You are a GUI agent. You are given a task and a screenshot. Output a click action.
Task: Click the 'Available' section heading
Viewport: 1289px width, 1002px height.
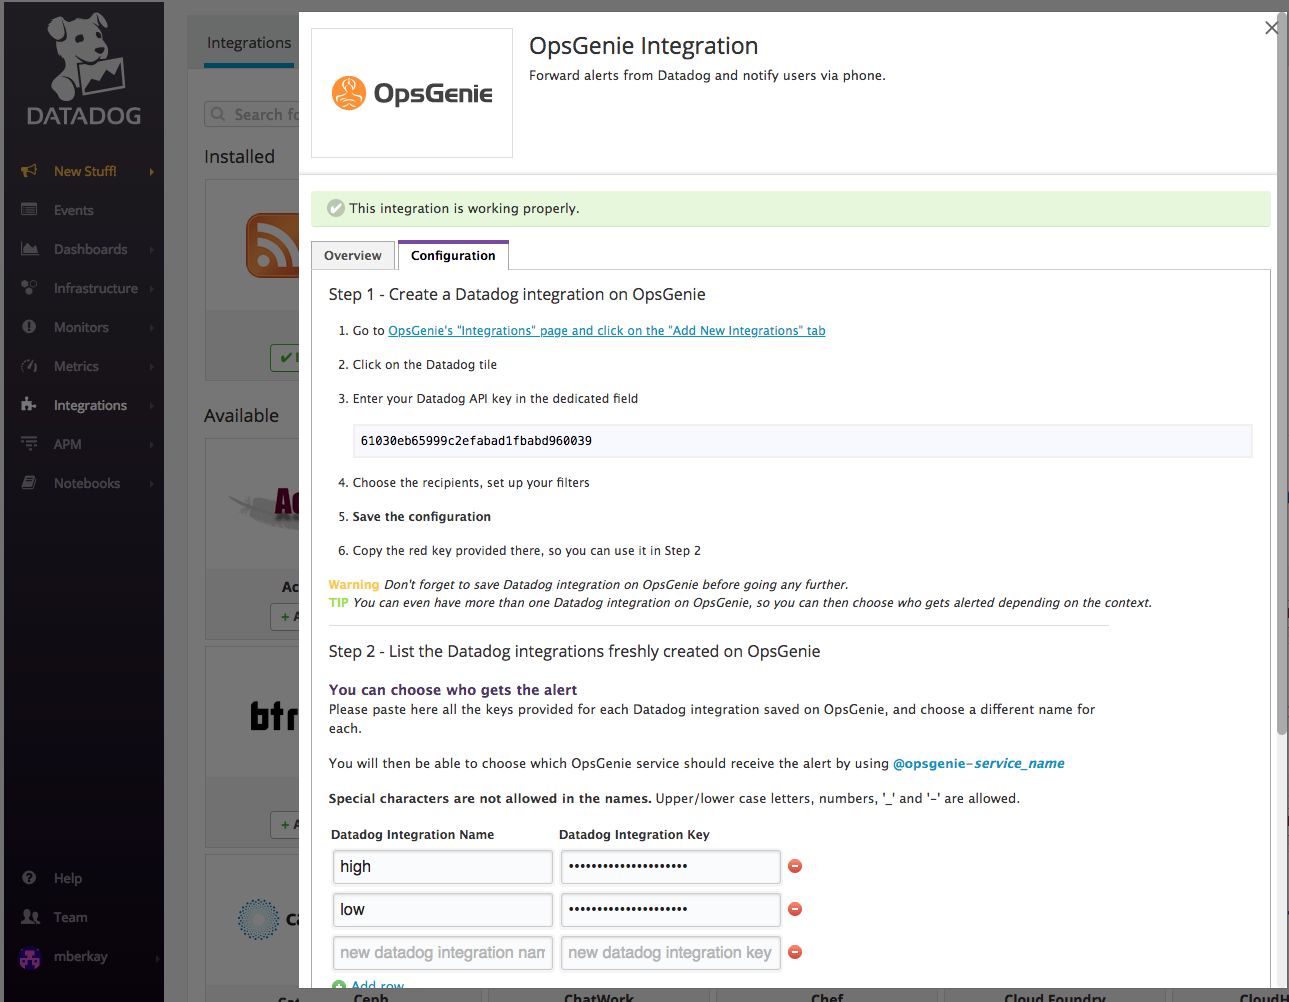(x=241, y=416)
